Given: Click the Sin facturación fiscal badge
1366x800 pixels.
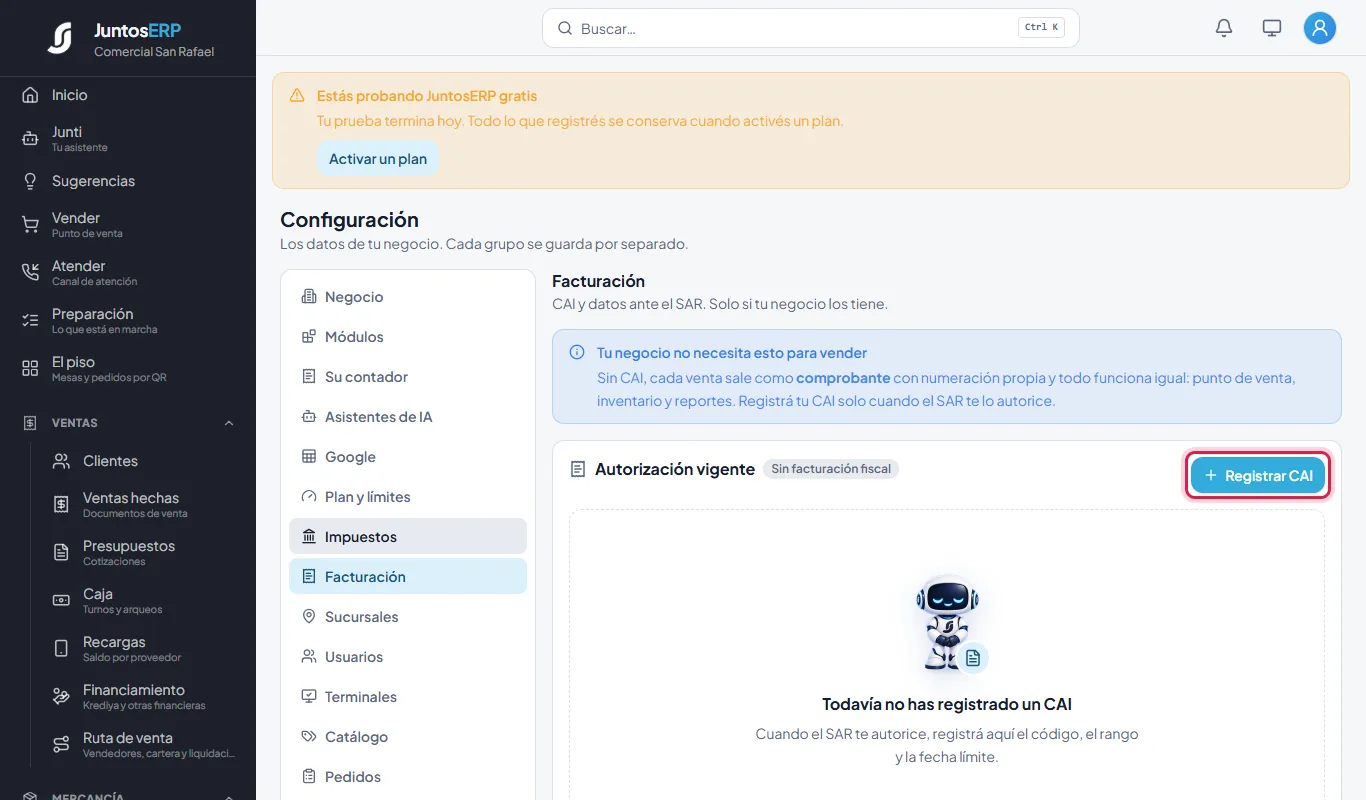Looking at the screenshot, I should point(831,469).
